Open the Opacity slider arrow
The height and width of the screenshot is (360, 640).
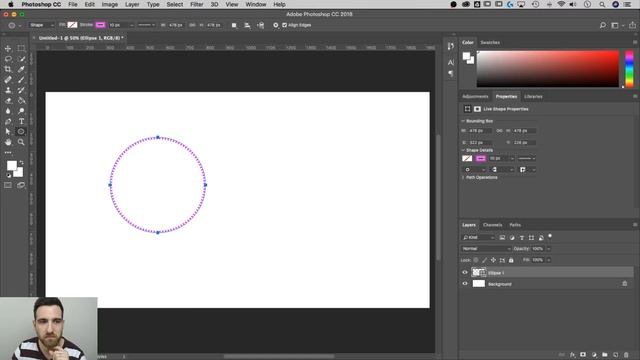pos(549,249)
